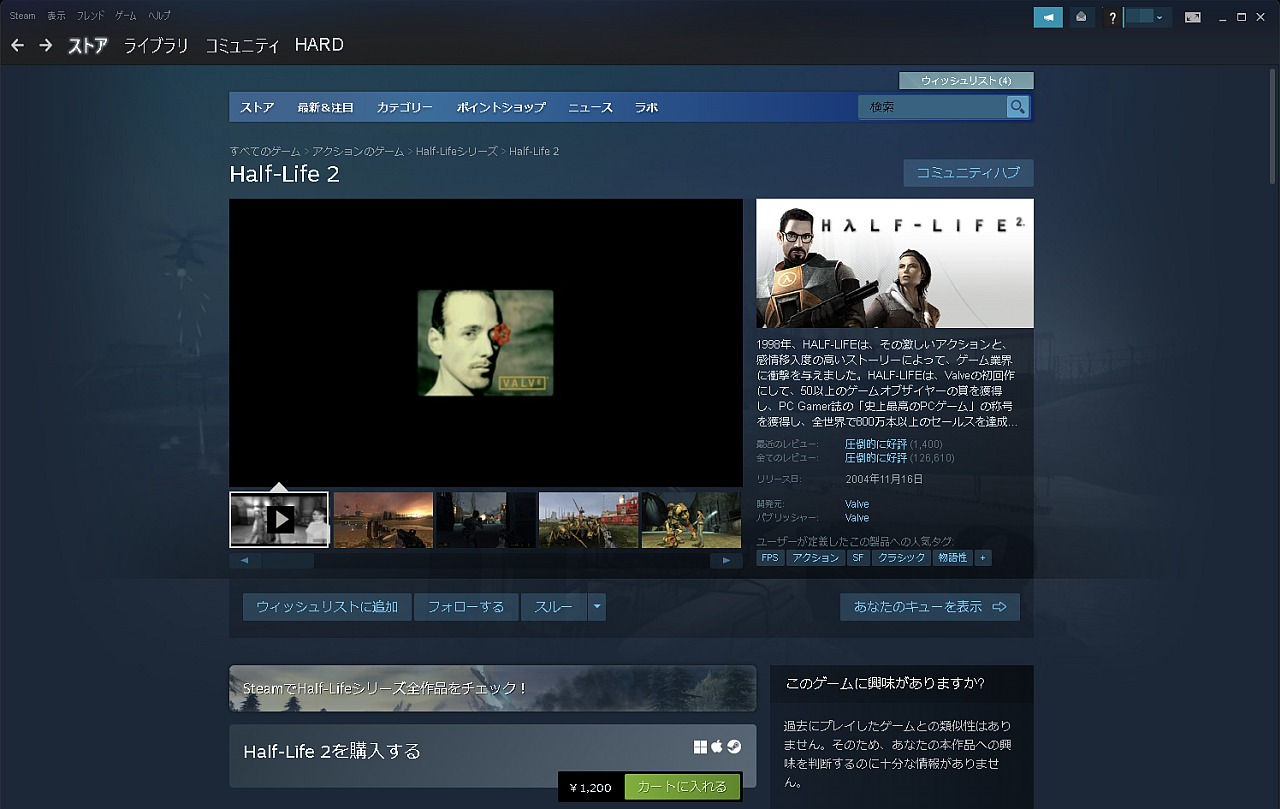The height and width of the screenshot is (809, 1280).
Task: Open the ゲーム menu
Action: pyautogui.click(x=126, y=16)
